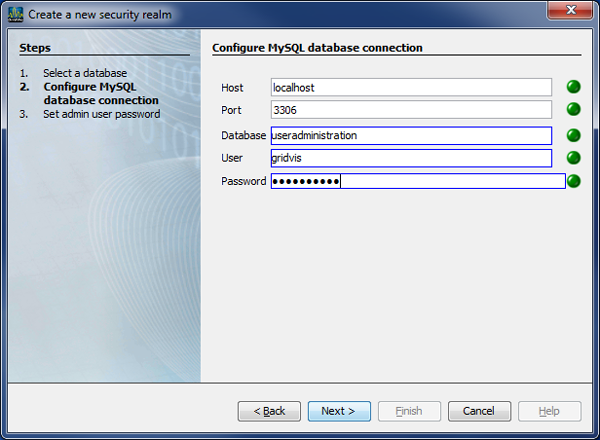Click the green status indicator beside User
Viewport: 600px width, 440px height.
(x=573, y=158)
